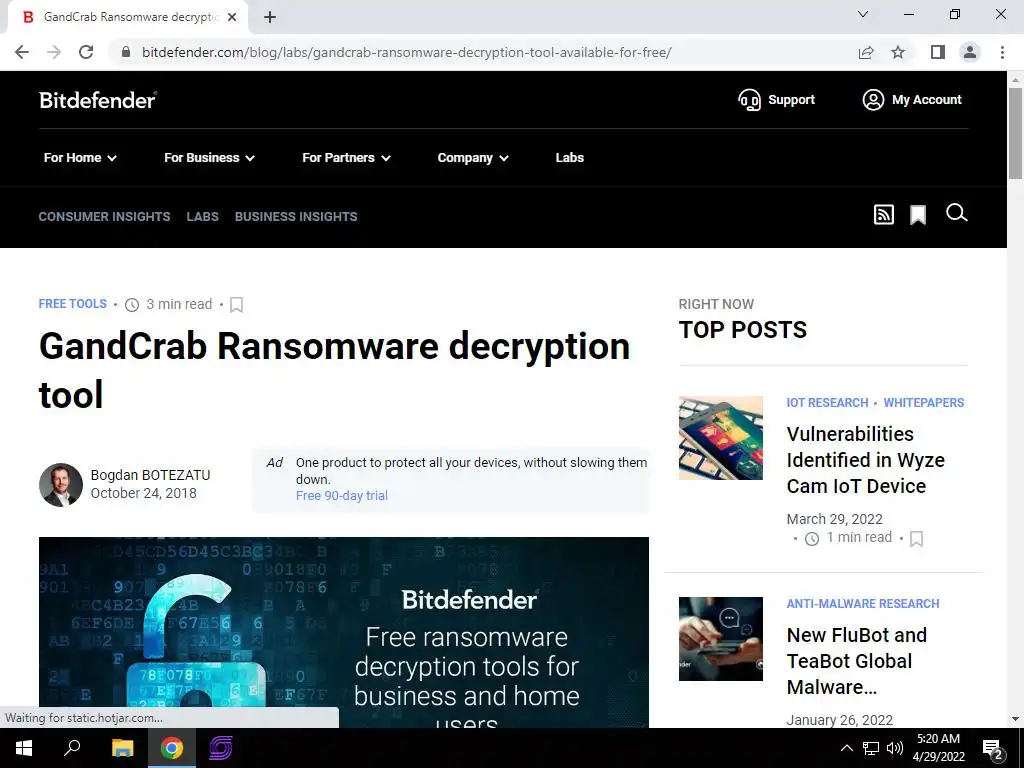Bookmark this page with the star icon
The width and height of the screenshot is (1024, 768).
pos(898,52)
